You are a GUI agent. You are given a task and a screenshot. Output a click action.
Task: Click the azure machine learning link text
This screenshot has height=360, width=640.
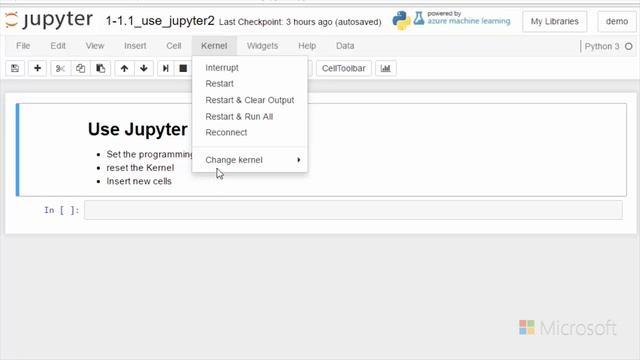469,21
